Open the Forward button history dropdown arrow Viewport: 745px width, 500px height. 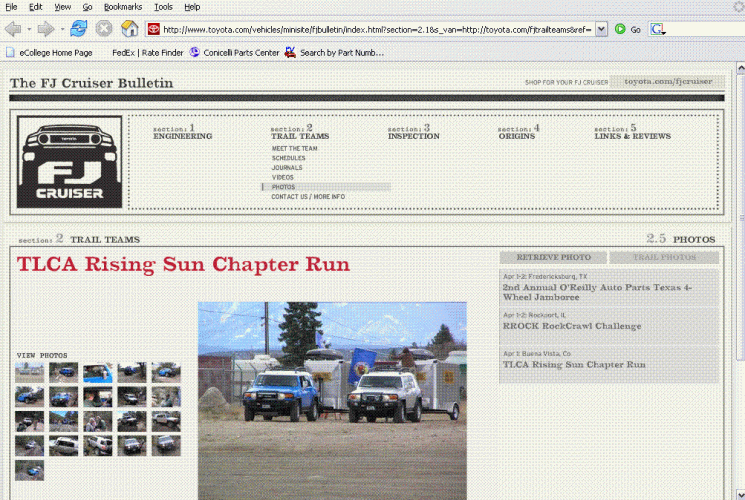click(x=62, y=29)
